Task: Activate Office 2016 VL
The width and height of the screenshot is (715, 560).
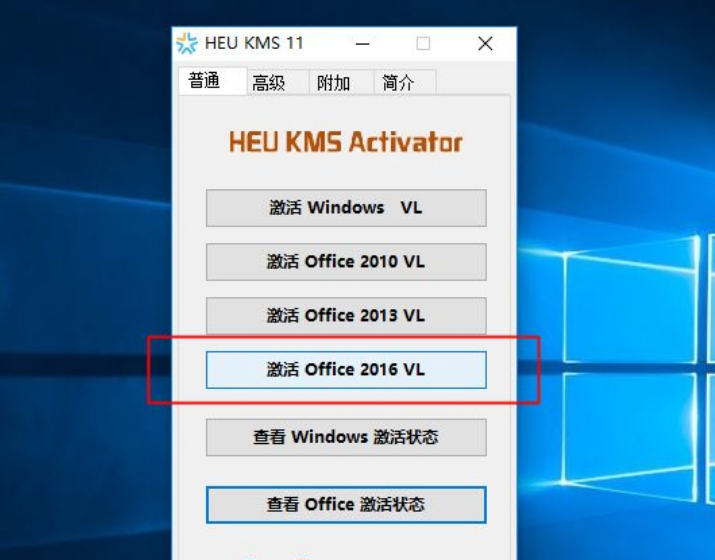Action: click(x=346, y=370)
